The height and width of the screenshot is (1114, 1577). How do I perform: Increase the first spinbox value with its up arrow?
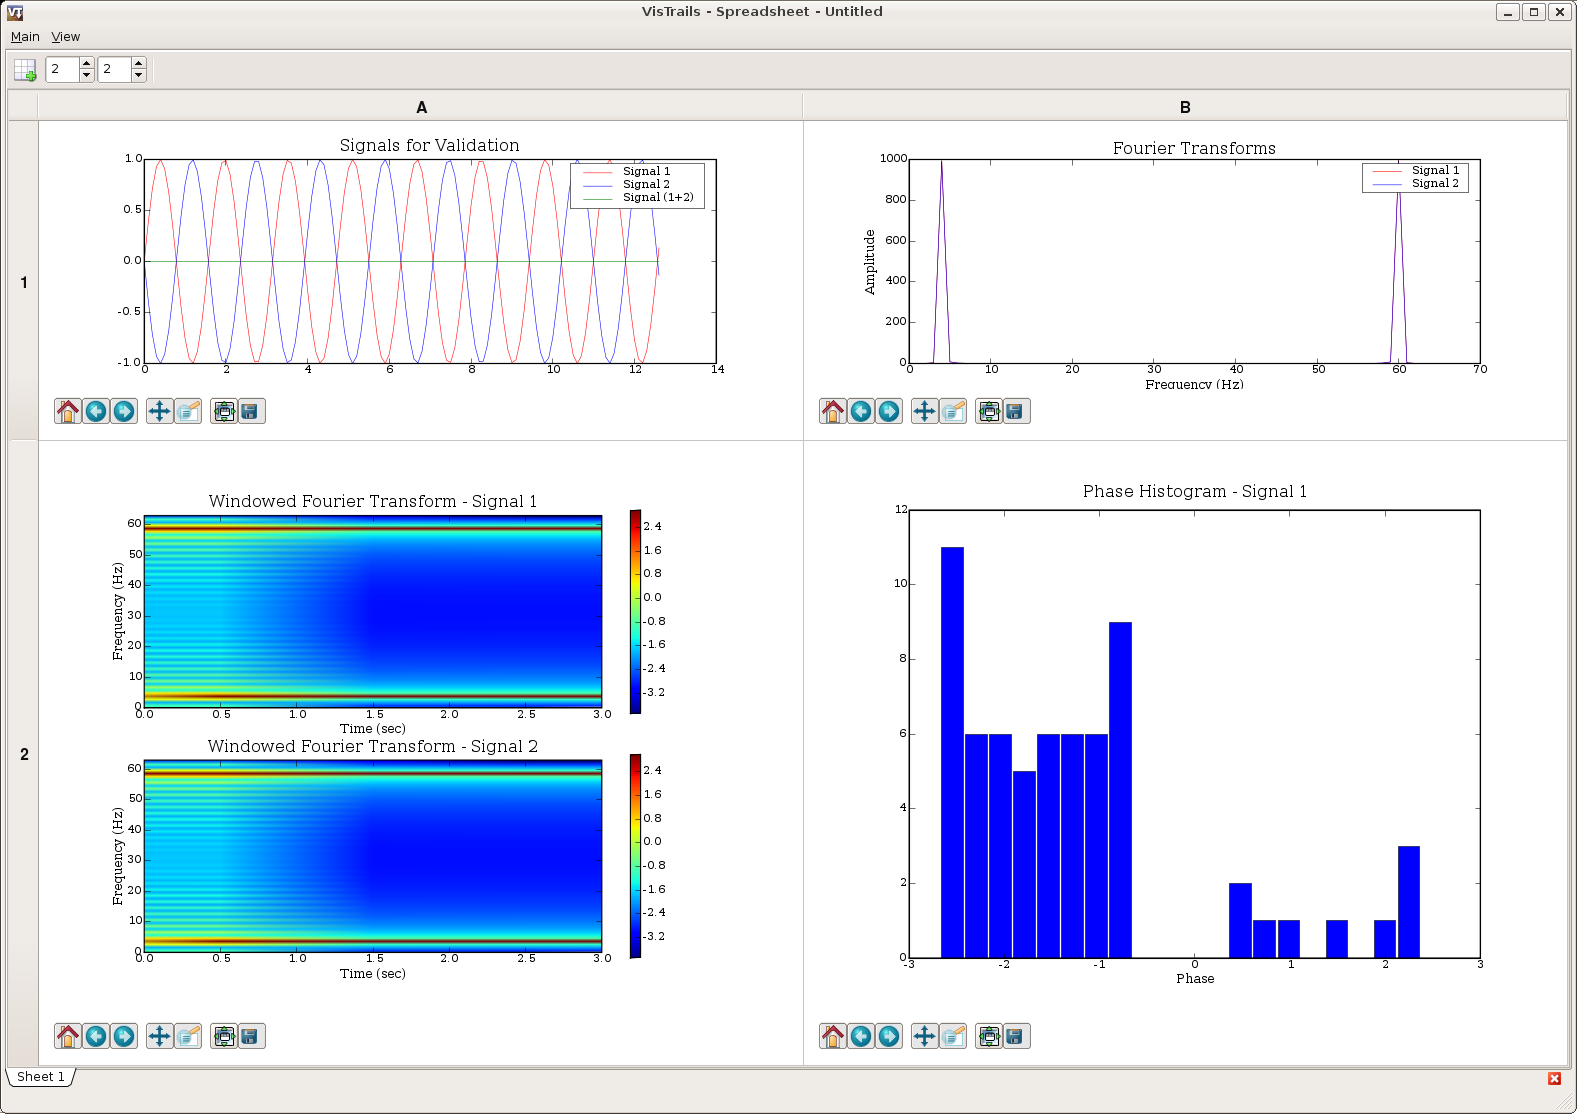[87, 63]
